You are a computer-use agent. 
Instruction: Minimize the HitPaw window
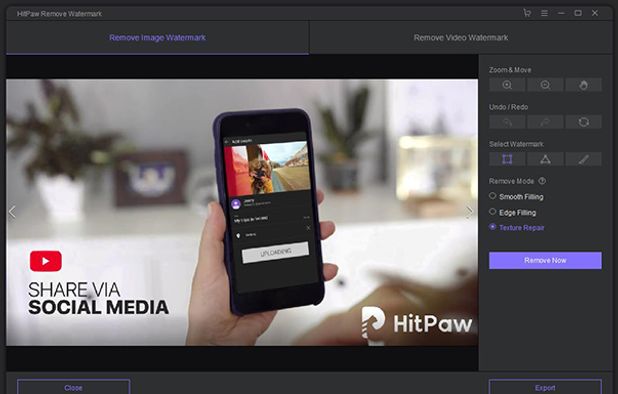(x=561, y=13)
